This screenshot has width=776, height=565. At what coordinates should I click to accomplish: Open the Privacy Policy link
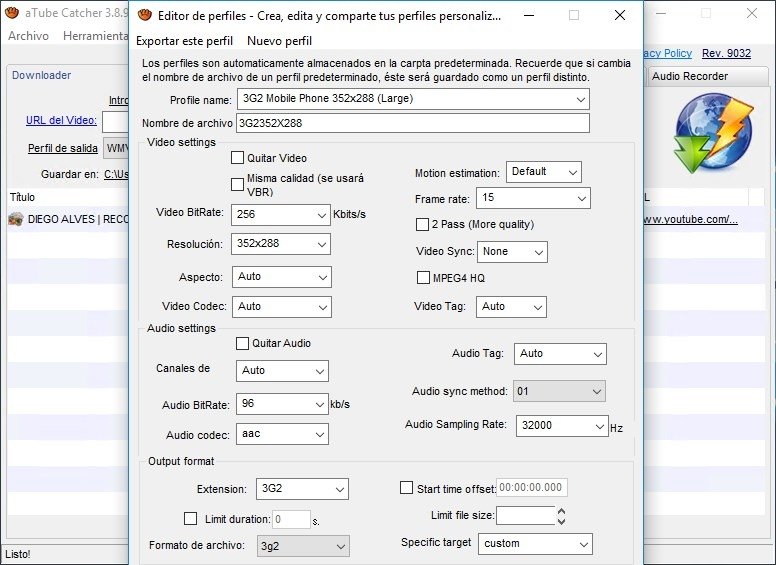coord(668,53)
